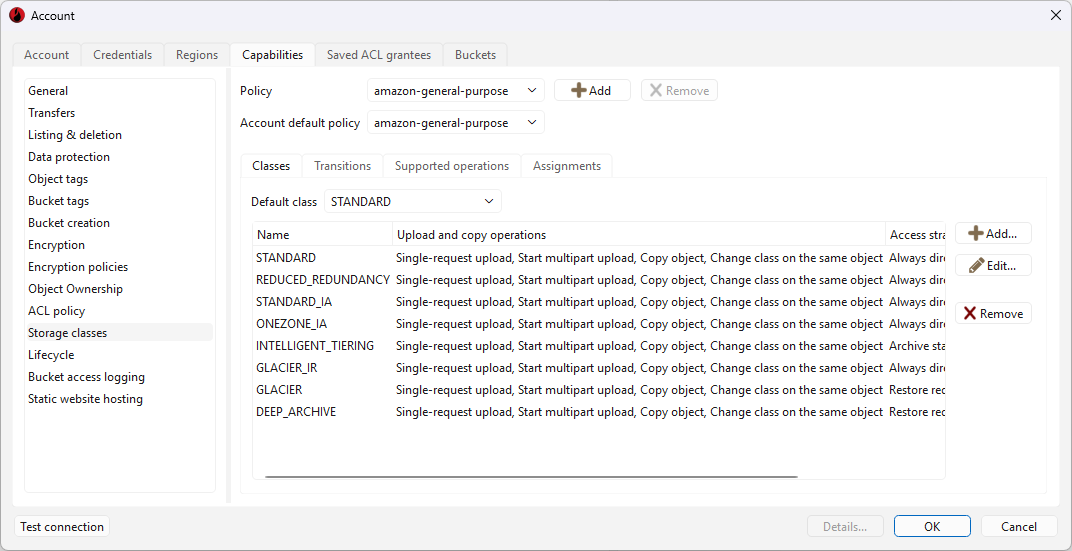Switch to the Credentials tab

click(122, 55)
